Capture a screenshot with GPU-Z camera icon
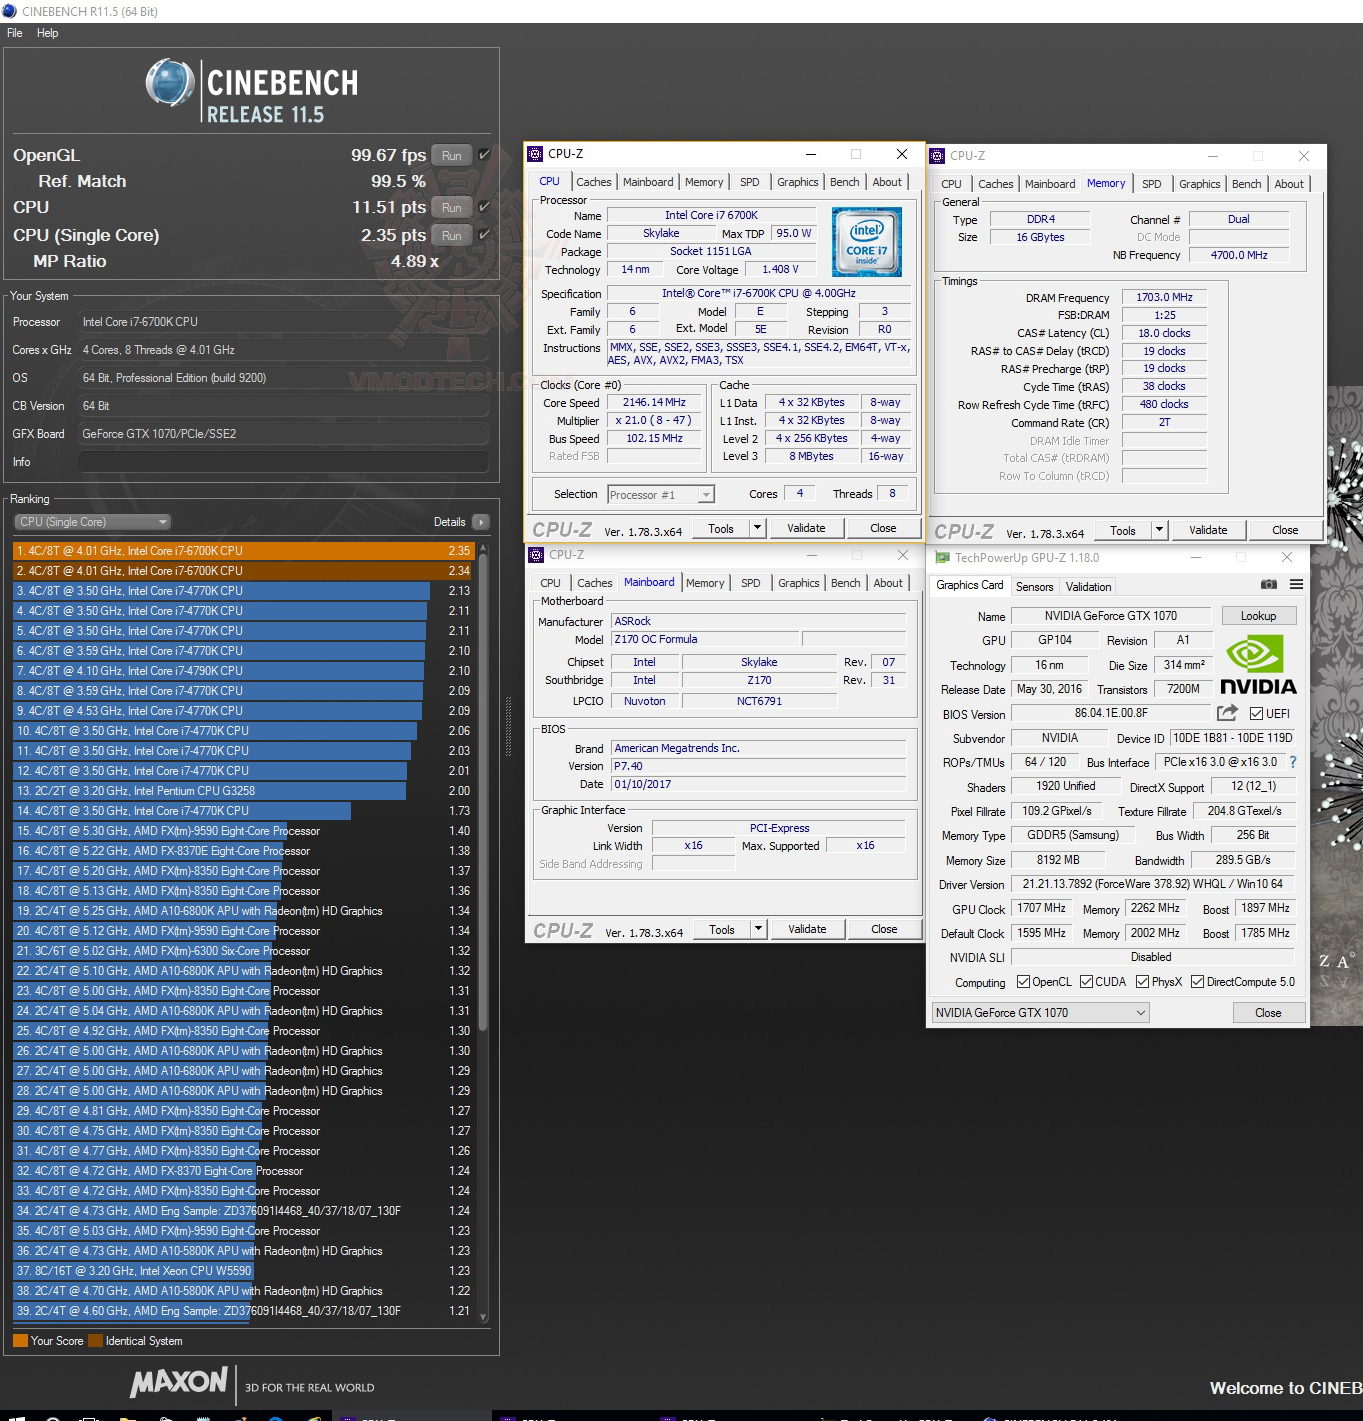Image resolution: width=1363 pixels, height=1421 pixels. click(1268, 585)
